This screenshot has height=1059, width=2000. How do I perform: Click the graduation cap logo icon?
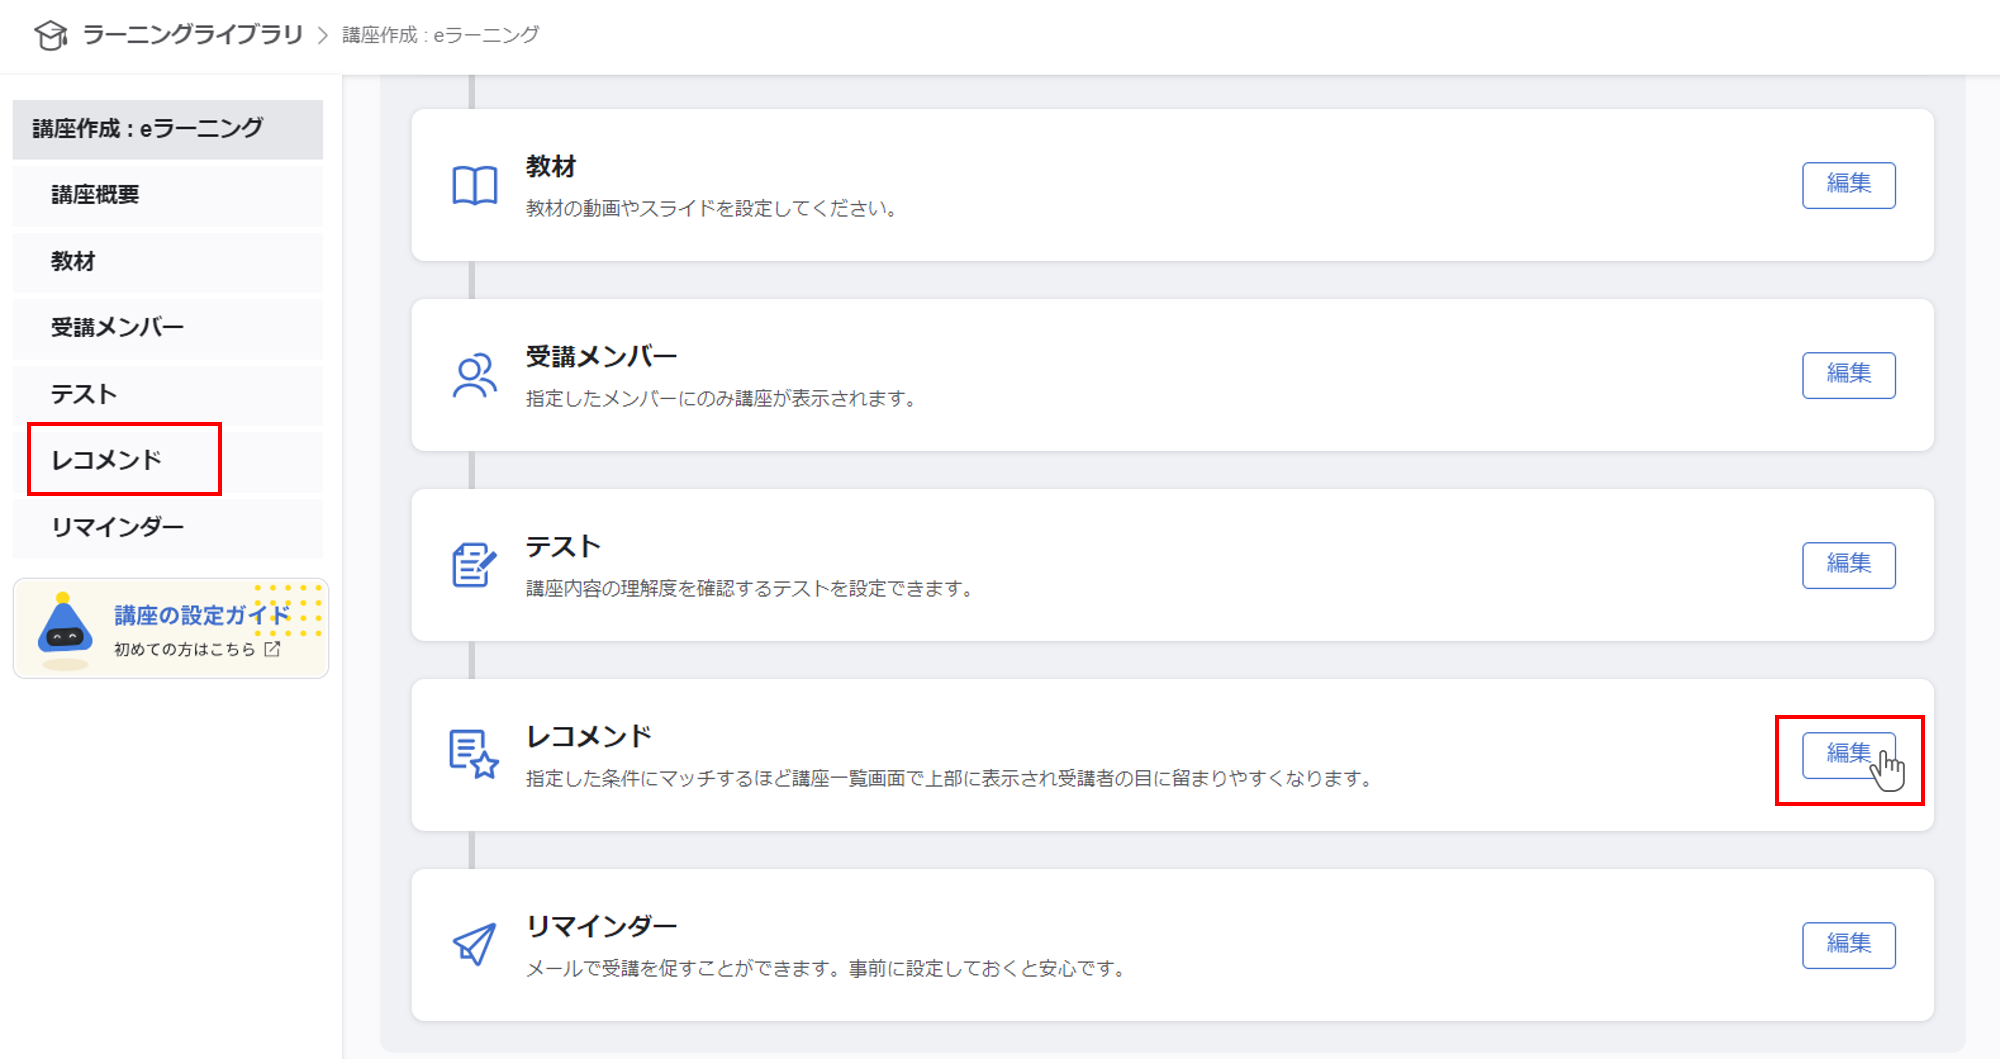[50, 35]
